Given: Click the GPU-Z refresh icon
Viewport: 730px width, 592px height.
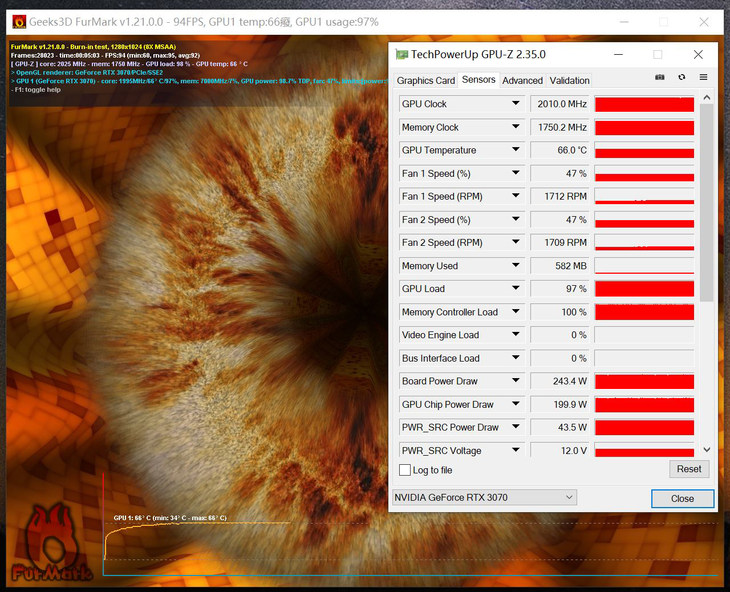Looking at the screenshot, I should (x=682, y=78).
